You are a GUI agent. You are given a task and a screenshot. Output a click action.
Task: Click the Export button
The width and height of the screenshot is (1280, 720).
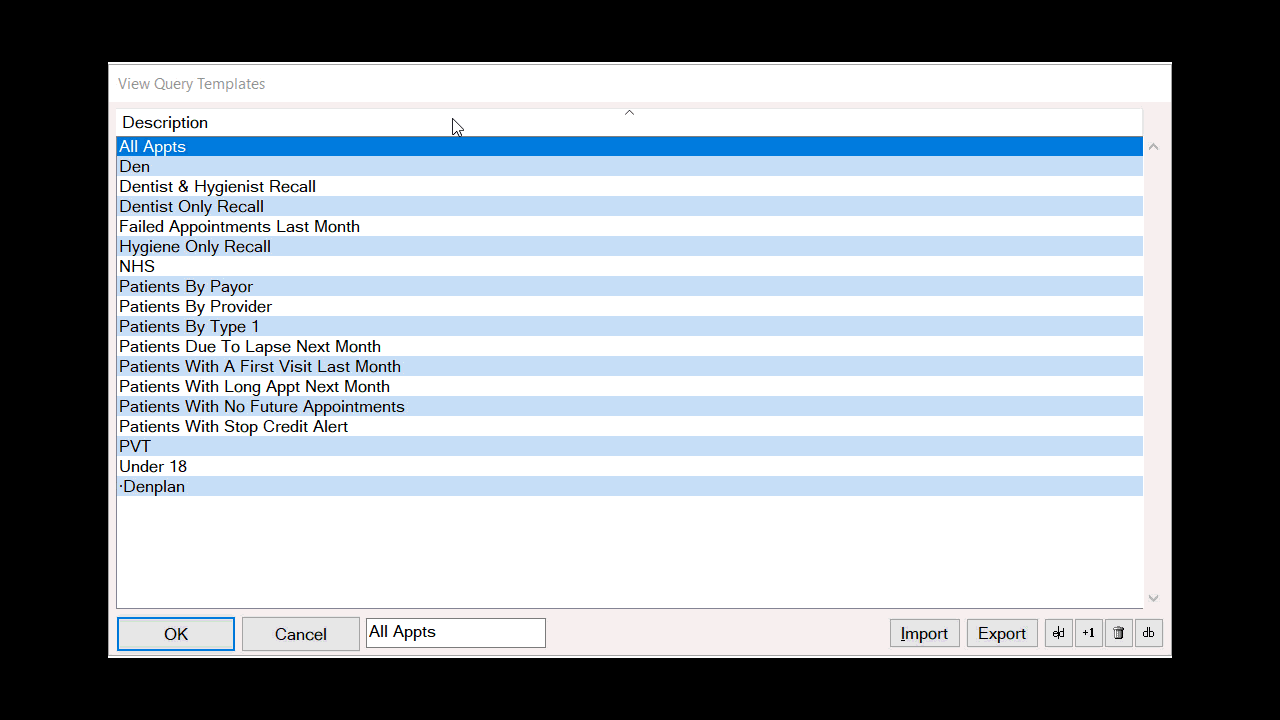tap(1002, 633)
